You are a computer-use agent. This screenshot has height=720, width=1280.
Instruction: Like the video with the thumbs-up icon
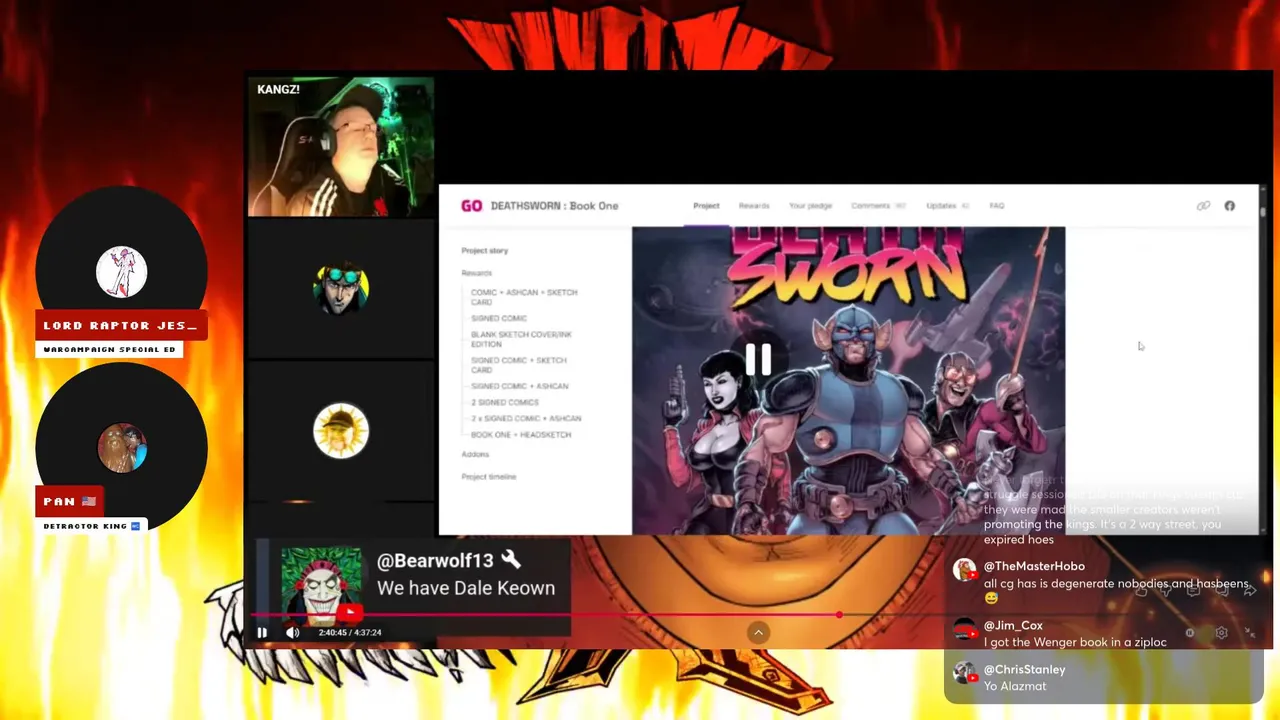click(1141, 591)
